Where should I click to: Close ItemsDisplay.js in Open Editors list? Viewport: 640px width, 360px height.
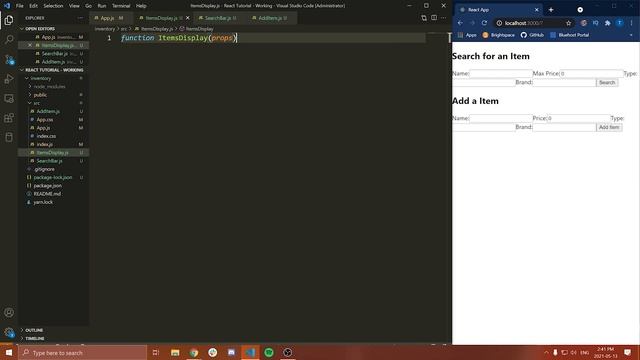pos(30,45)
